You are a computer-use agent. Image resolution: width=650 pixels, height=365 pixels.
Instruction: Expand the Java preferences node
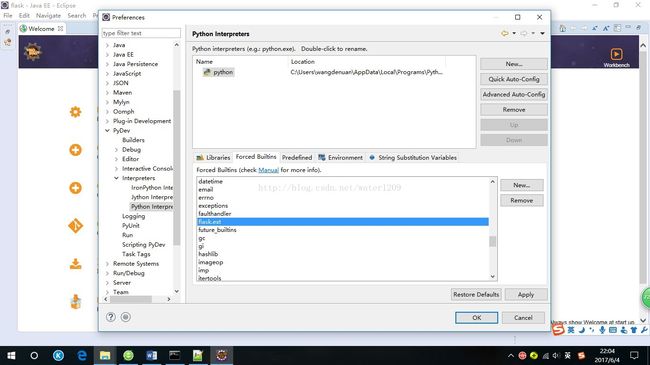tap(107, 45)
